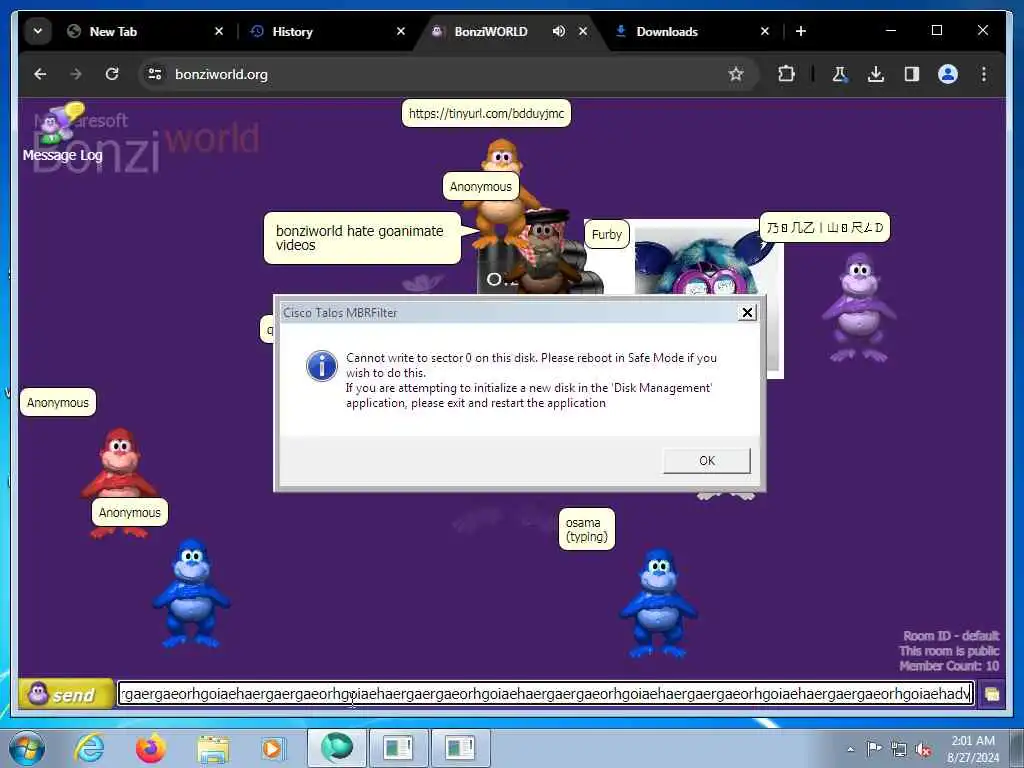Click the purple Bonzi on the right
This screenshot has height=768, width=1024.
point(859,307)
